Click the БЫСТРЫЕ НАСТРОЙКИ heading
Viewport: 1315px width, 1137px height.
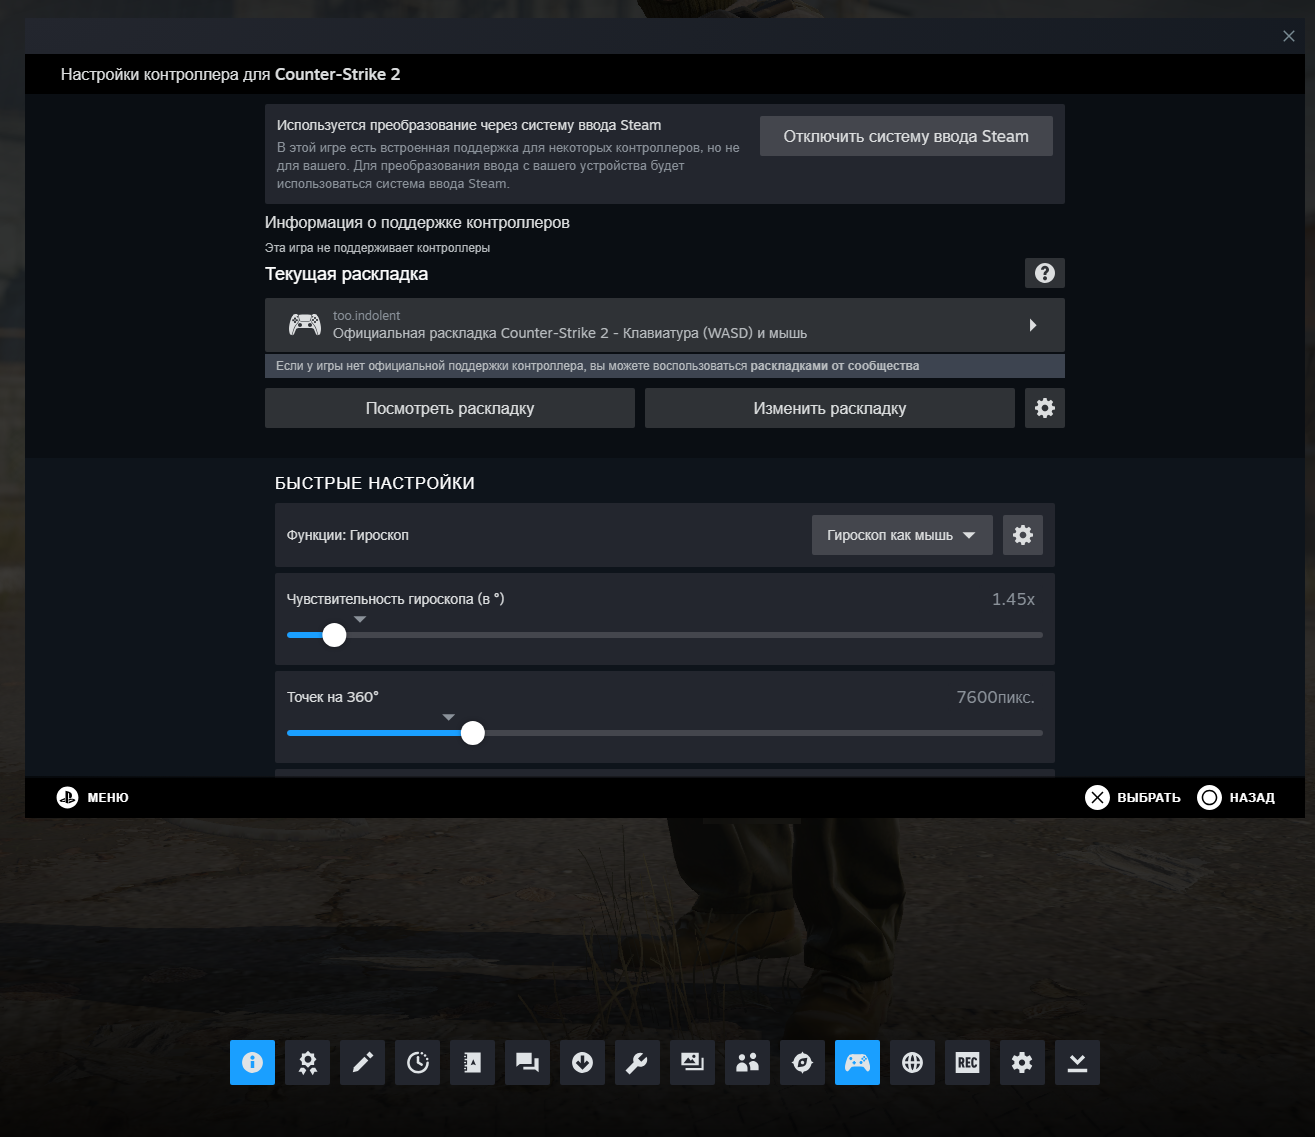[x=375, y=483]
